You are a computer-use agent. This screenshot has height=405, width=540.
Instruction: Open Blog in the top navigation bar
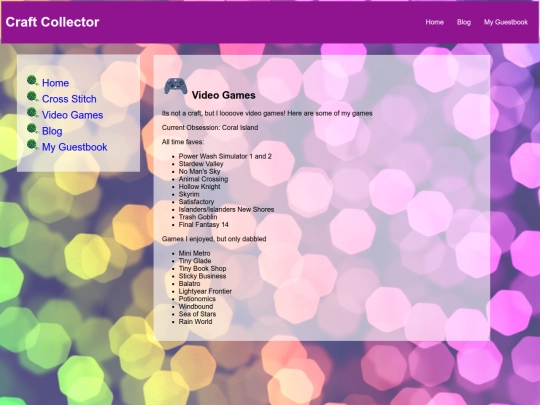[464, 22]
